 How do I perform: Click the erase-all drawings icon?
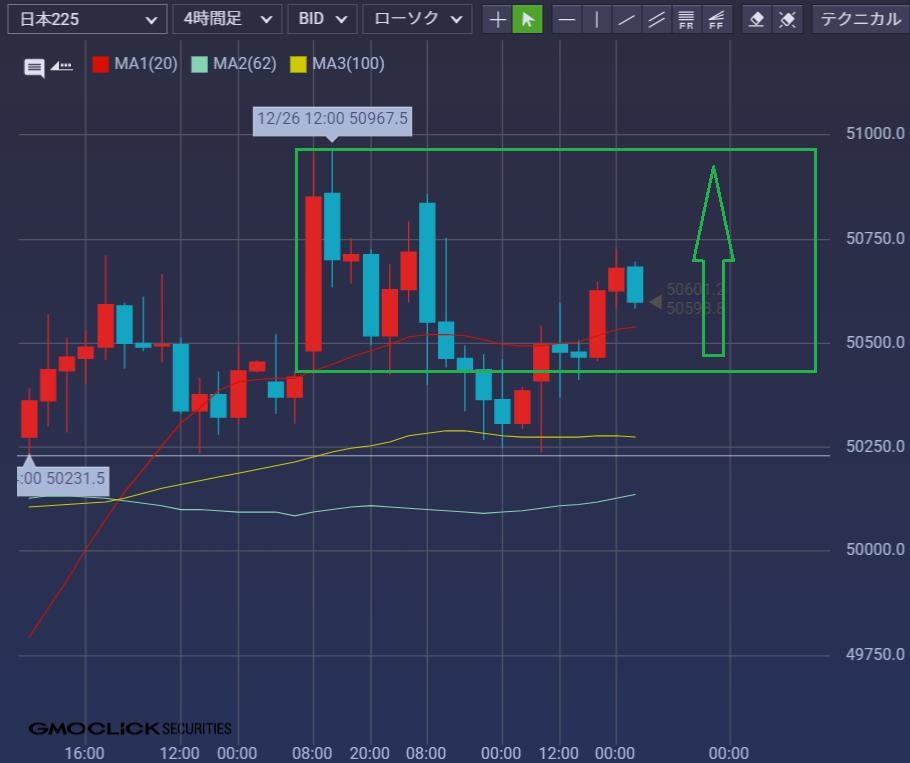pos(788,19)
